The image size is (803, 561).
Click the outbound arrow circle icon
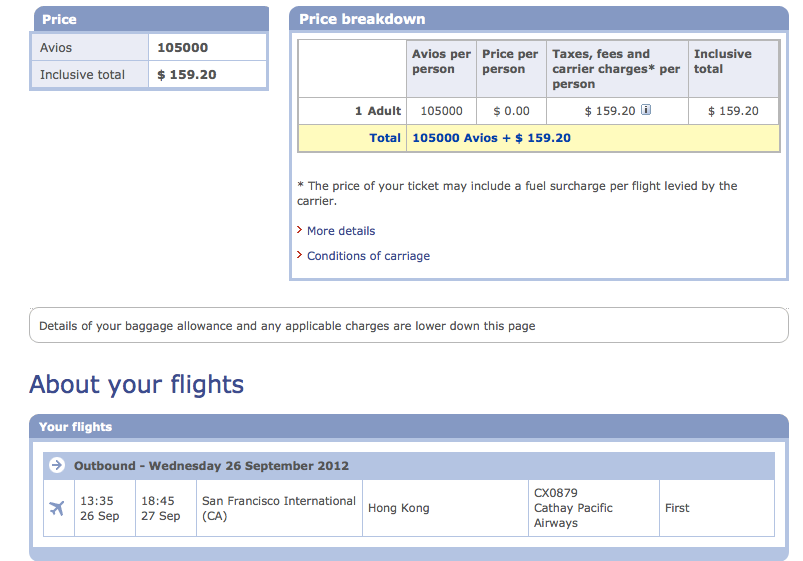(56, 465)
